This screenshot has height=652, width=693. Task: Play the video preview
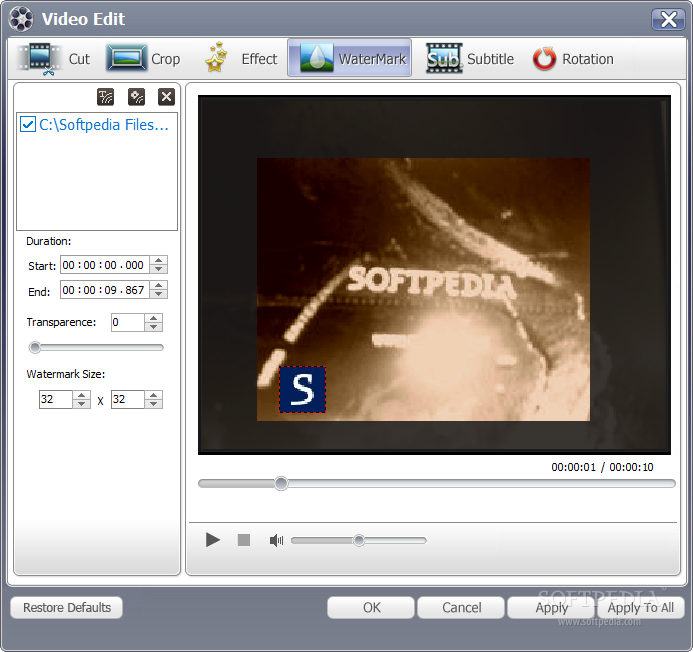tap(213, 540)
